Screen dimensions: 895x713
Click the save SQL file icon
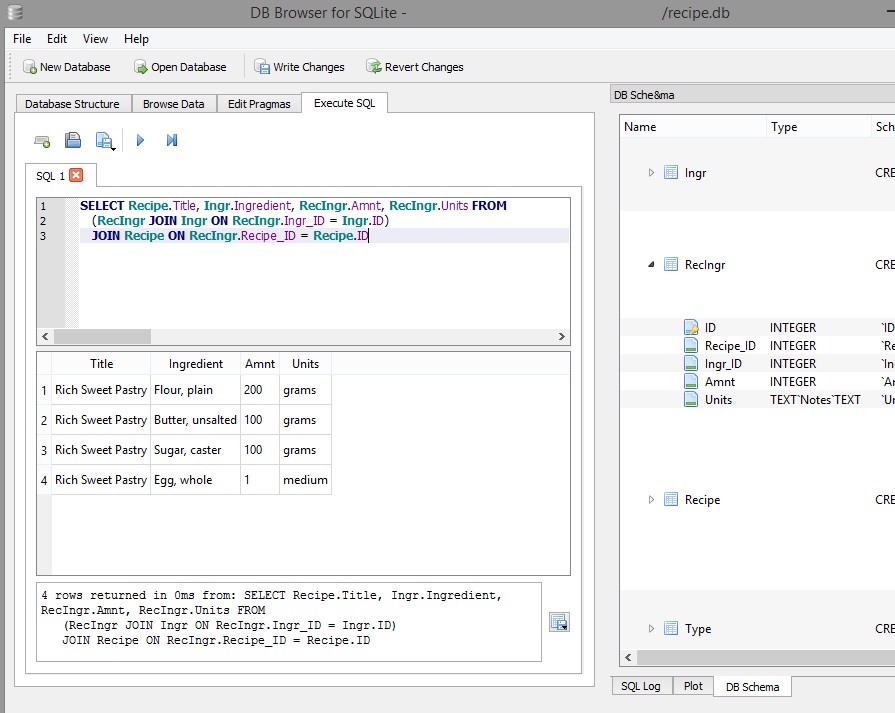(104, 141)
